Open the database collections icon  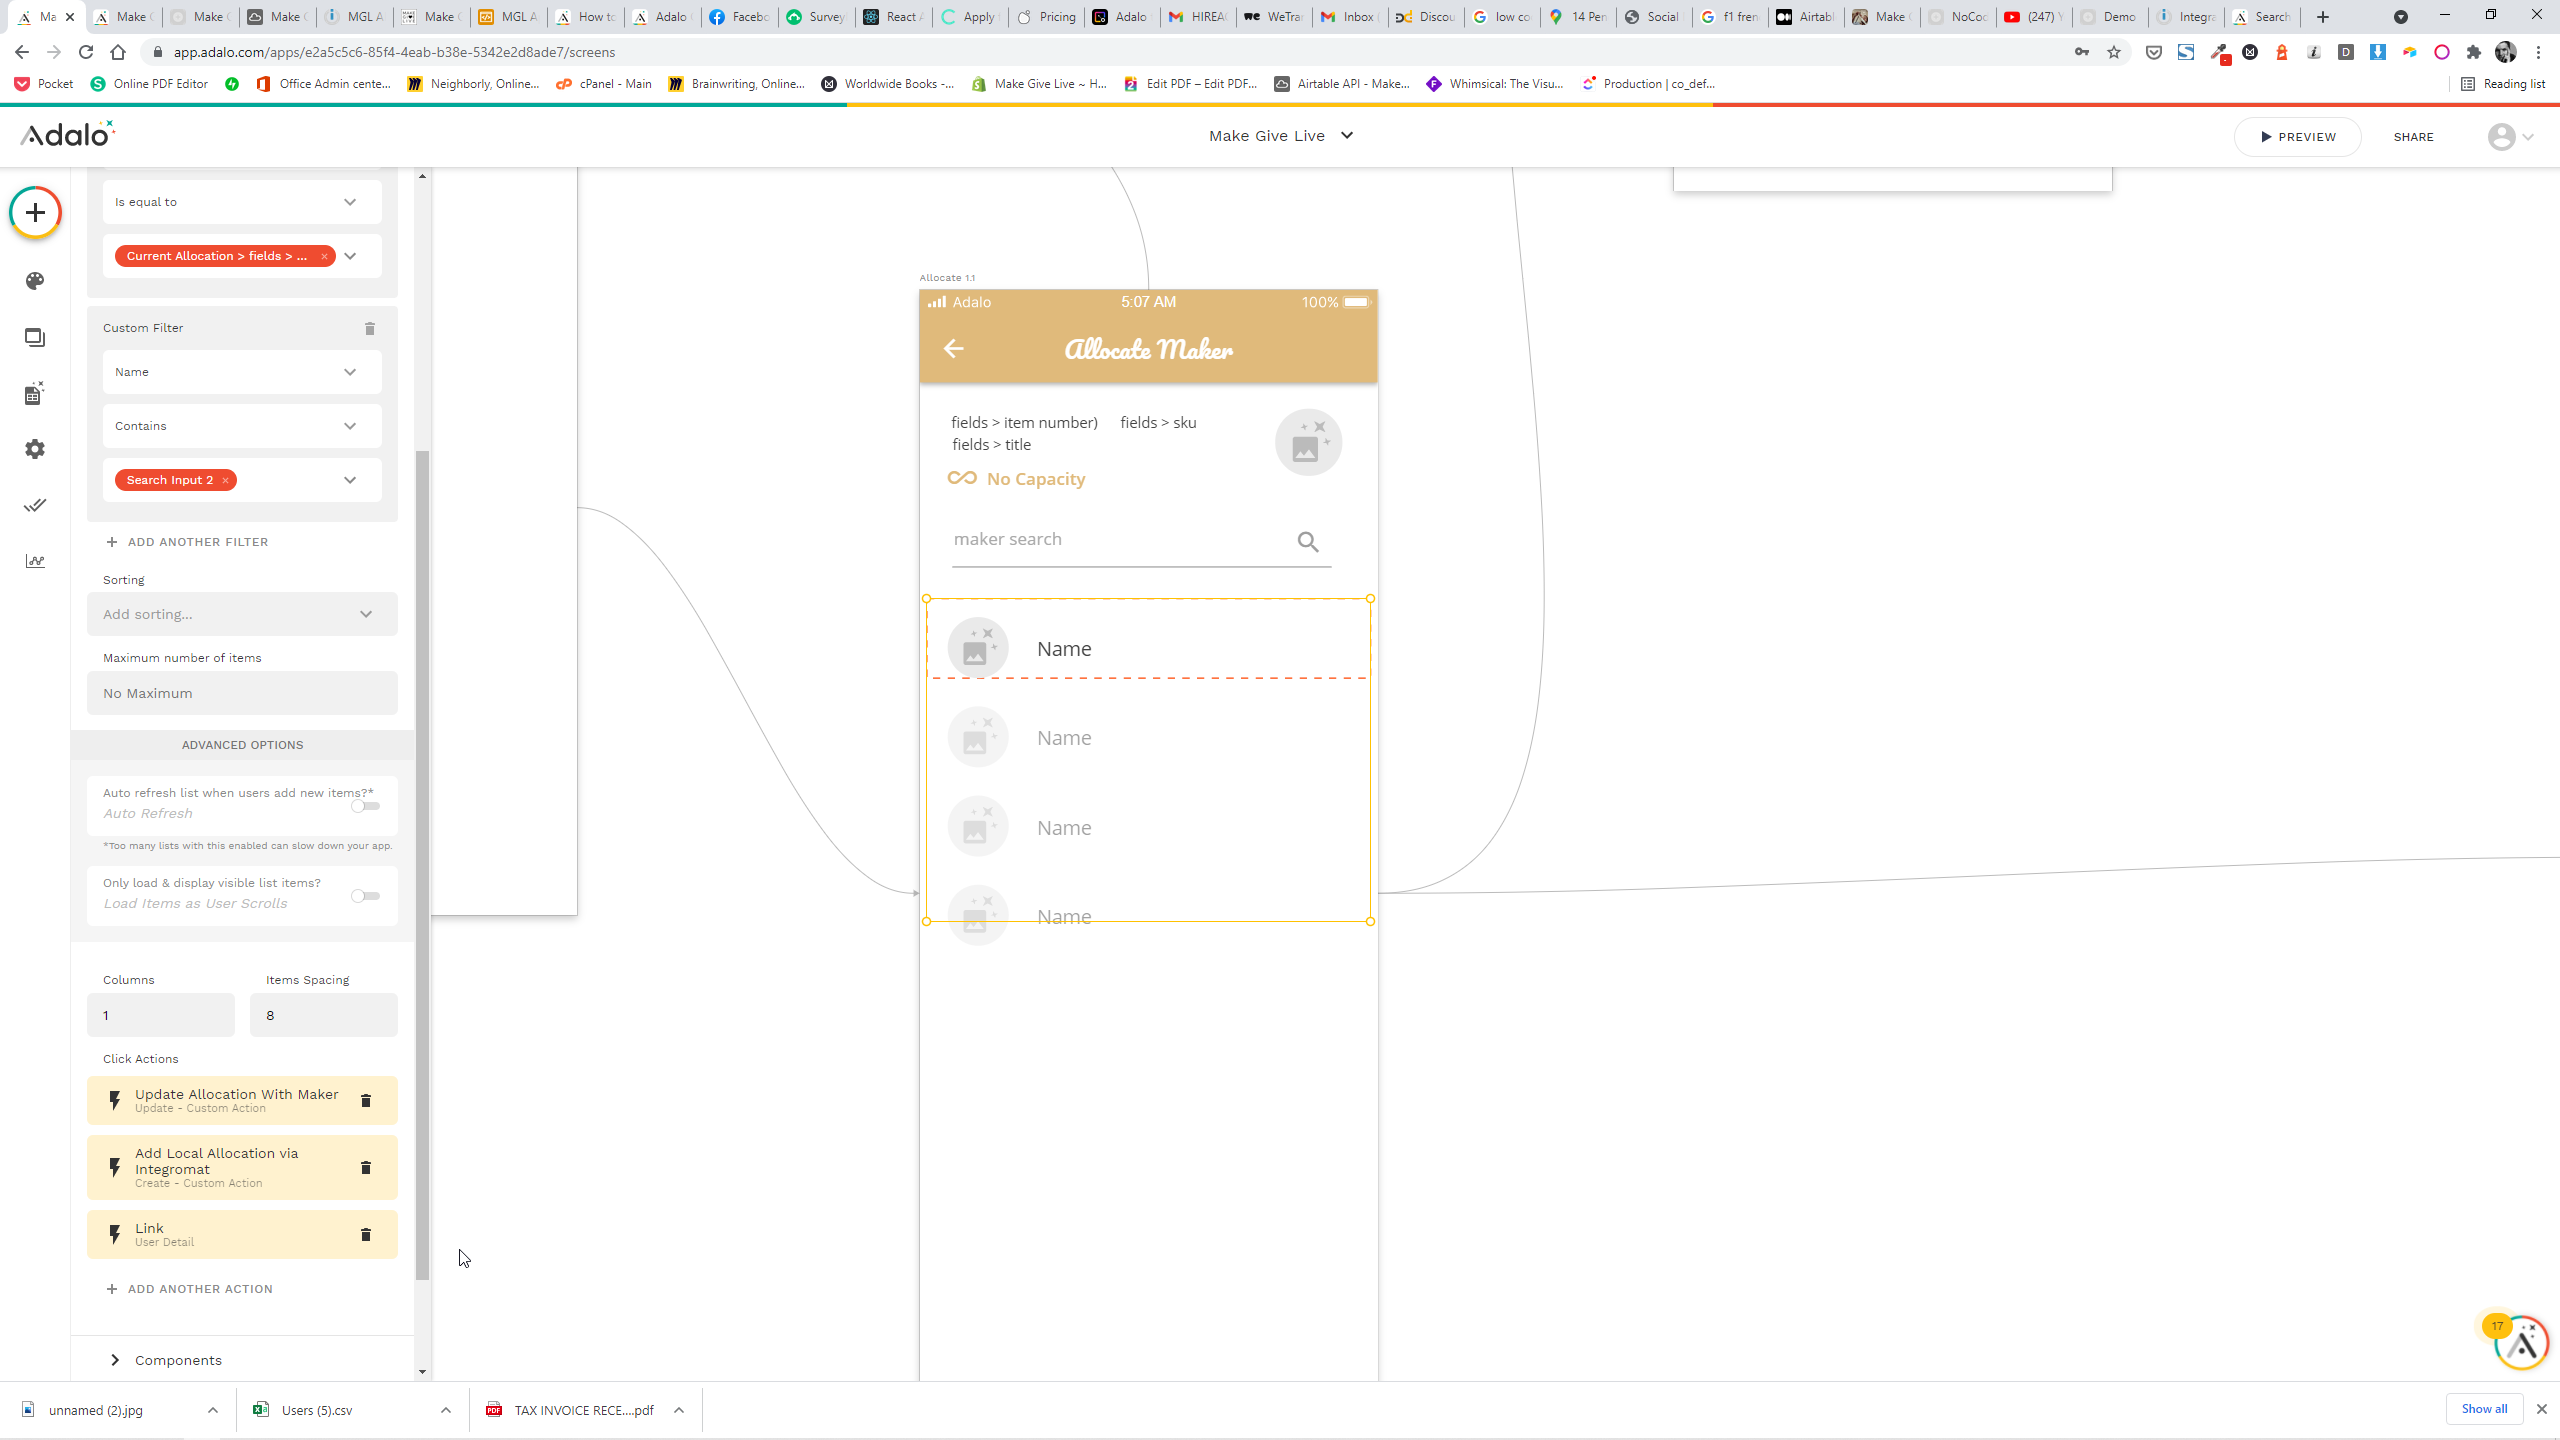[35, 393]
